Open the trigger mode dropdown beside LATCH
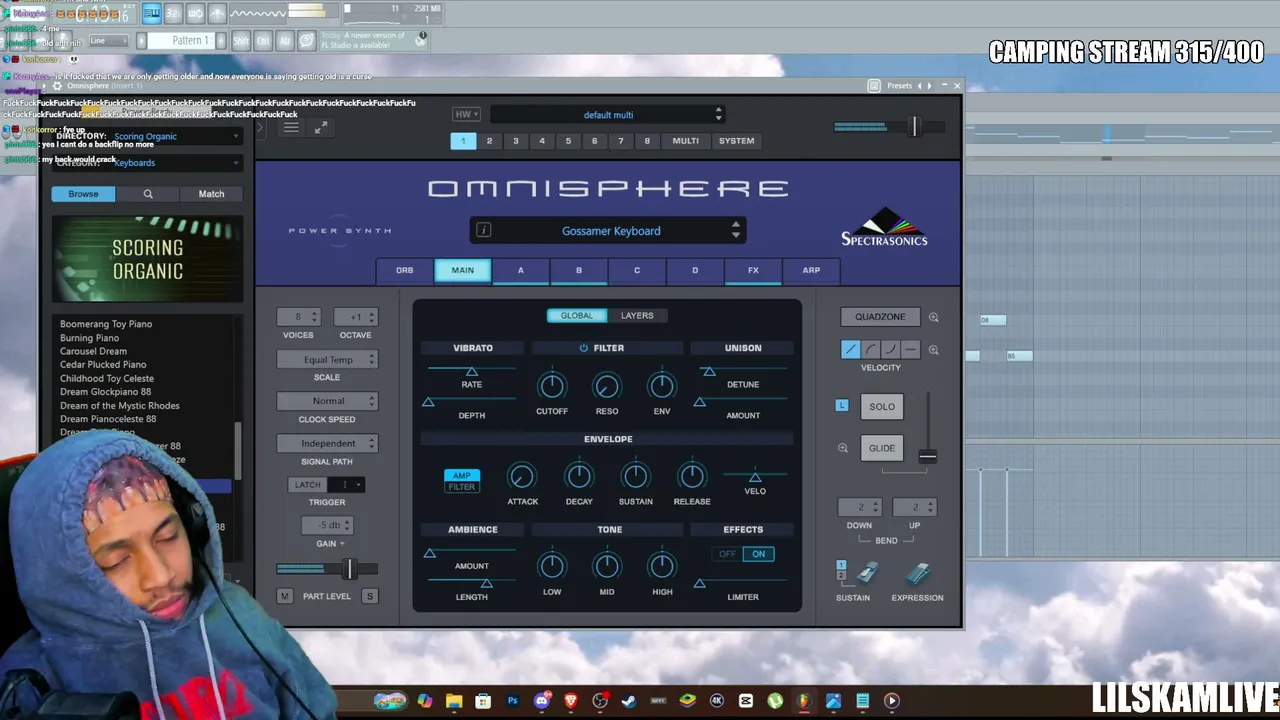Viewport: 1280px width, 720px height. pyautogui.click(x=346, y=485)
